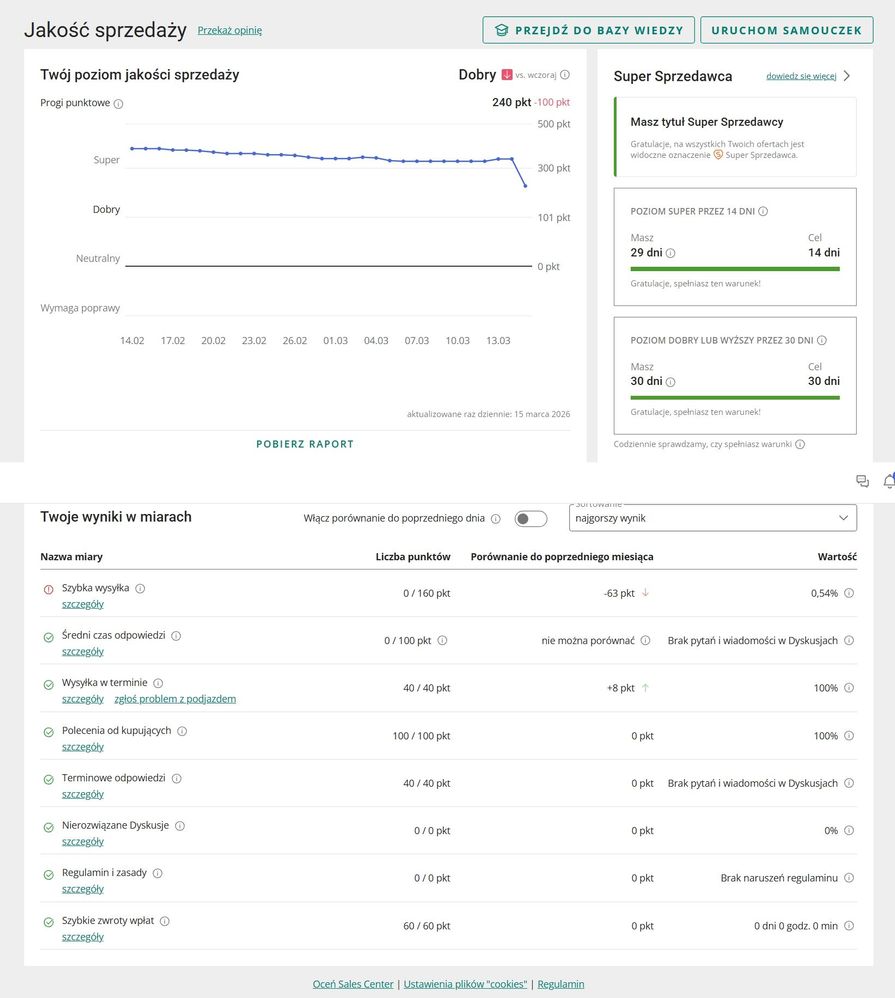This screenshot has height=998, width=895.
Task: Click Przejdź do bazy wiedzy button
Action: [588, 30]
